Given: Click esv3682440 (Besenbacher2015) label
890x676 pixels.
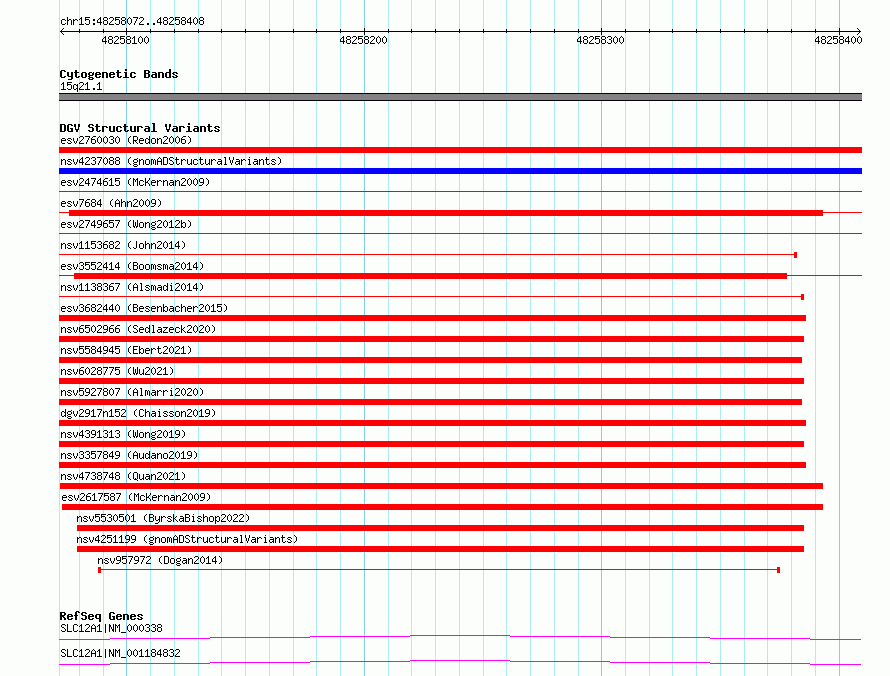Looking at the screenshot, I should 144,308.
